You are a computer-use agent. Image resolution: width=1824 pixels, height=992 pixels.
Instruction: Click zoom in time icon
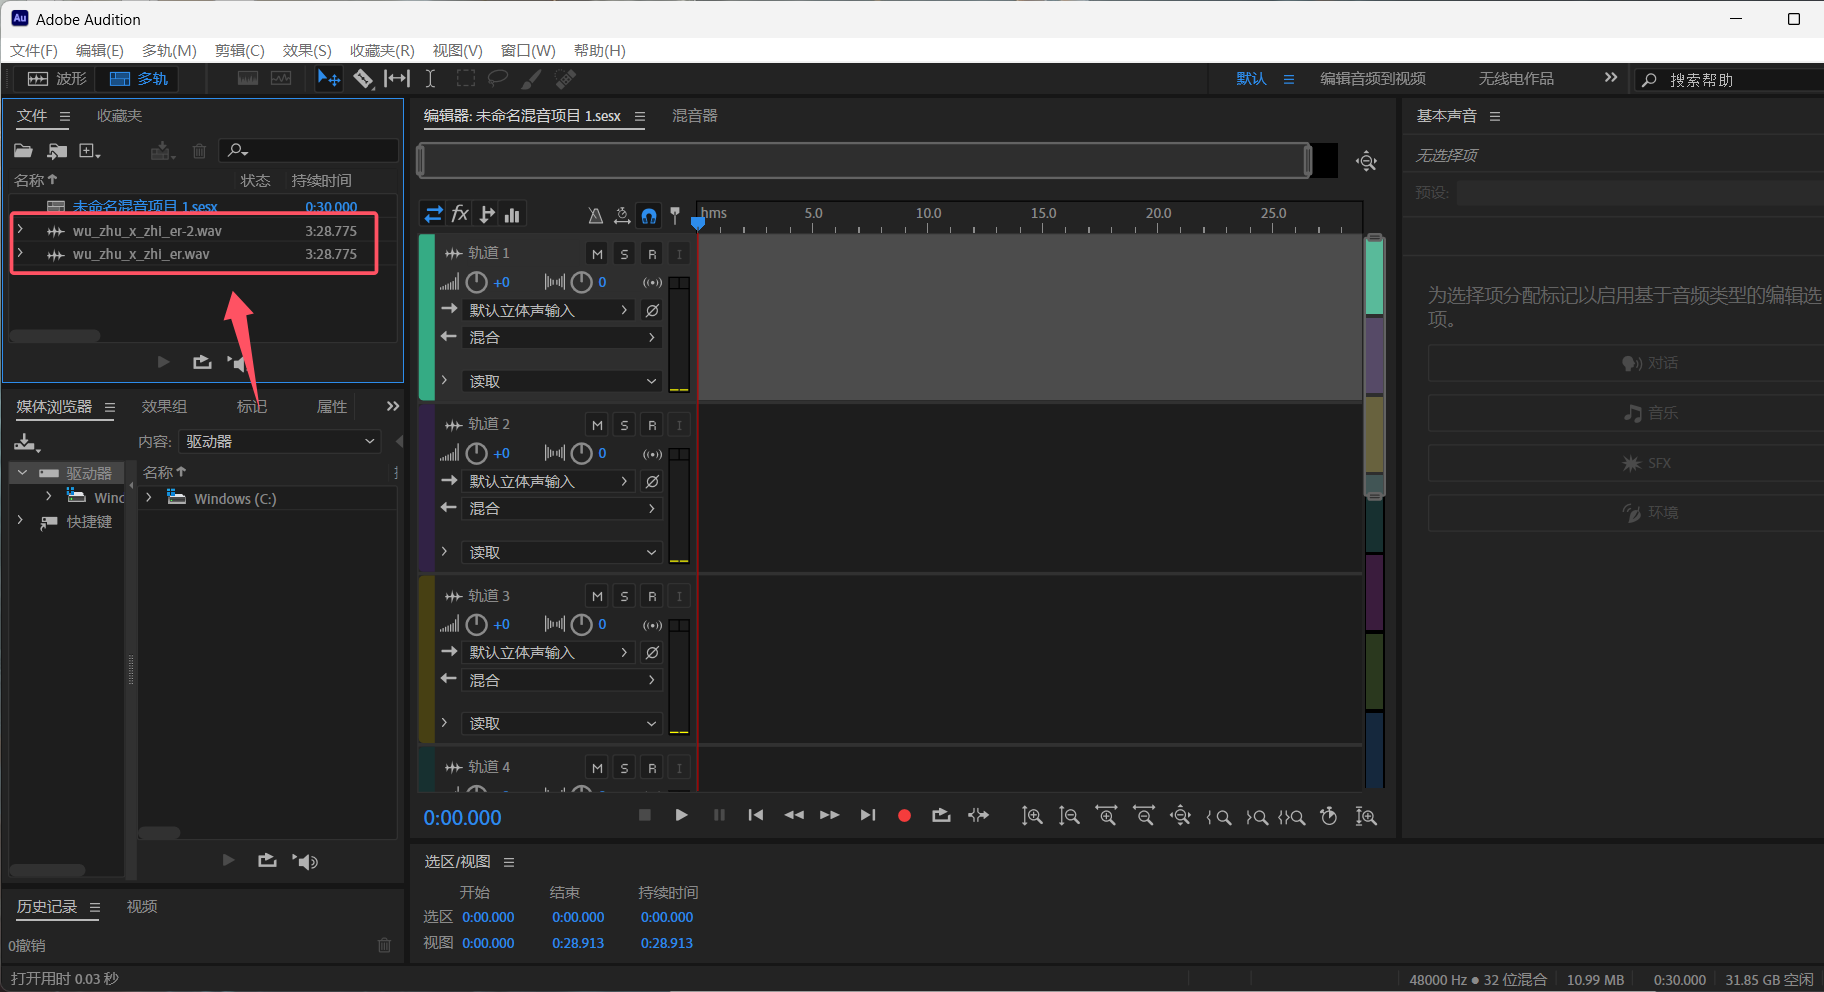[1106, 817]
